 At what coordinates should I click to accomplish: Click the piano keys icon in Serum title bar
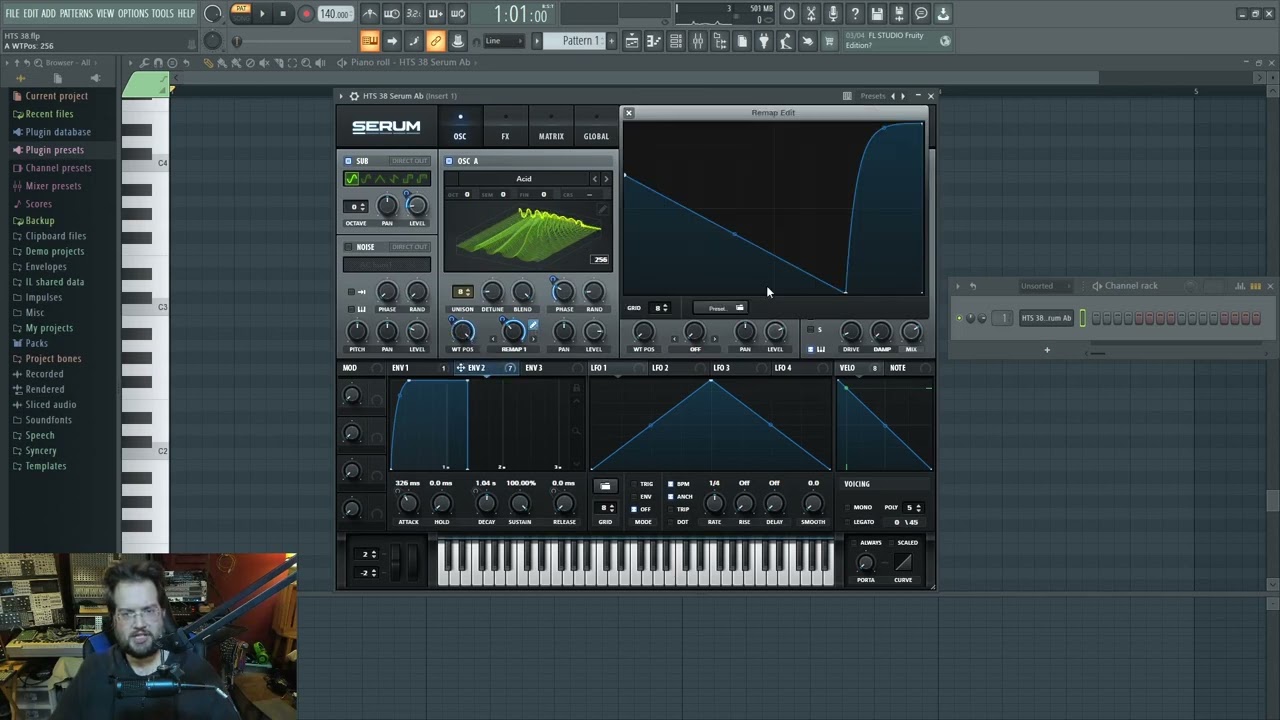[x=847, y=96]
